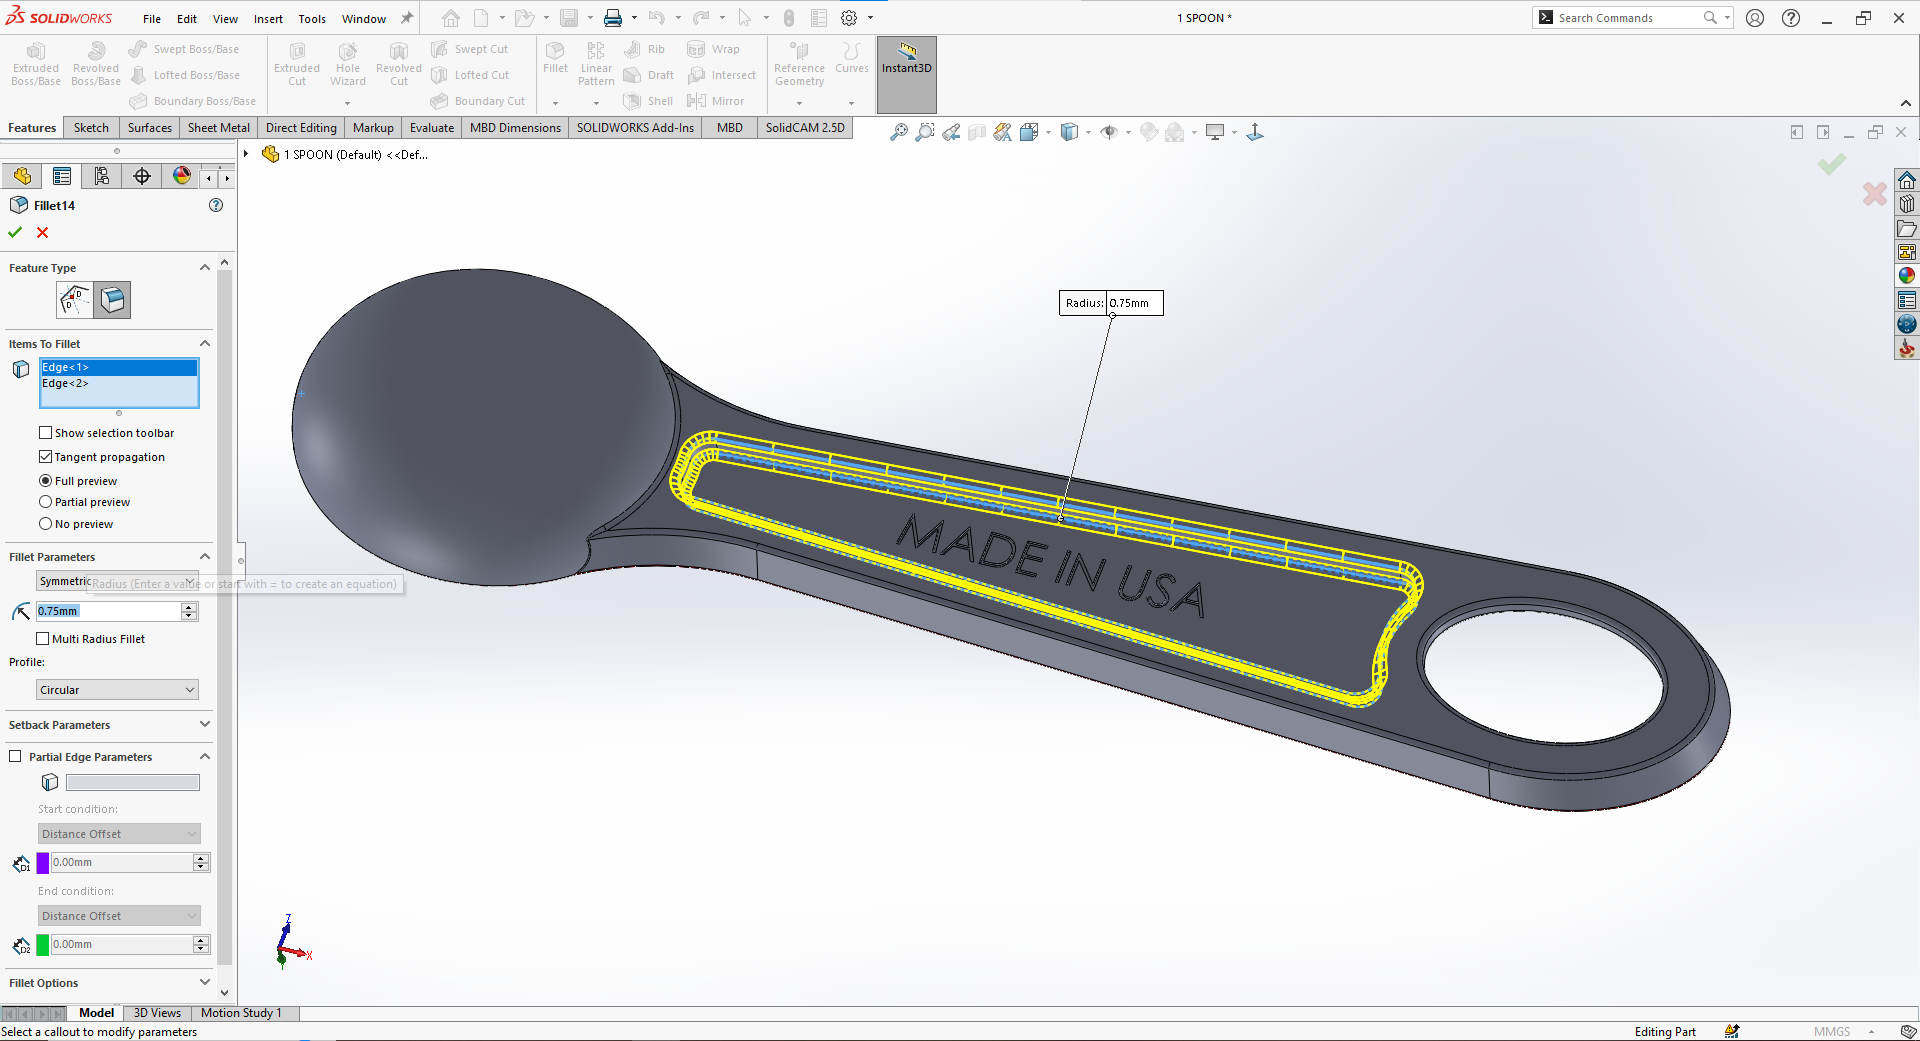Click Zoom to Fit in view toolbar
Screen dimensions: 1920x1041
(899, 132)
